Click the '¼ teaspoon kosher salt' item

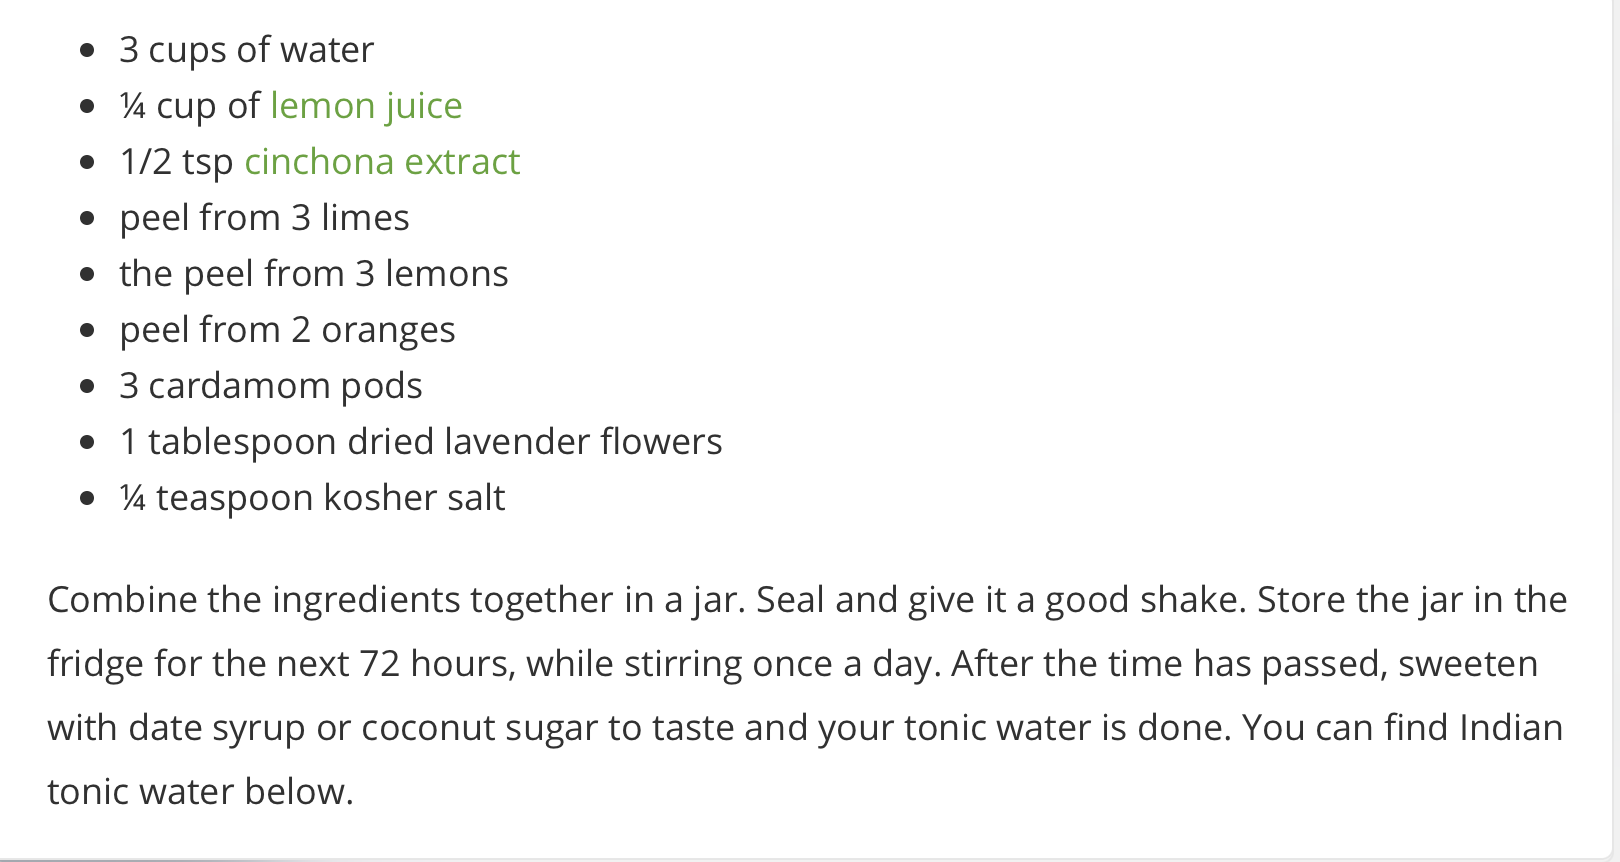312,498
